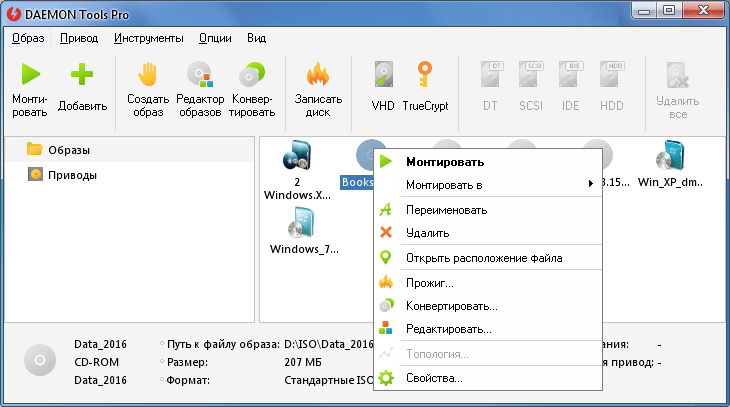Open the Инструменты menu
Viewport: 730px width, 407px height.
pyautogui.click(x=148, y=38)
